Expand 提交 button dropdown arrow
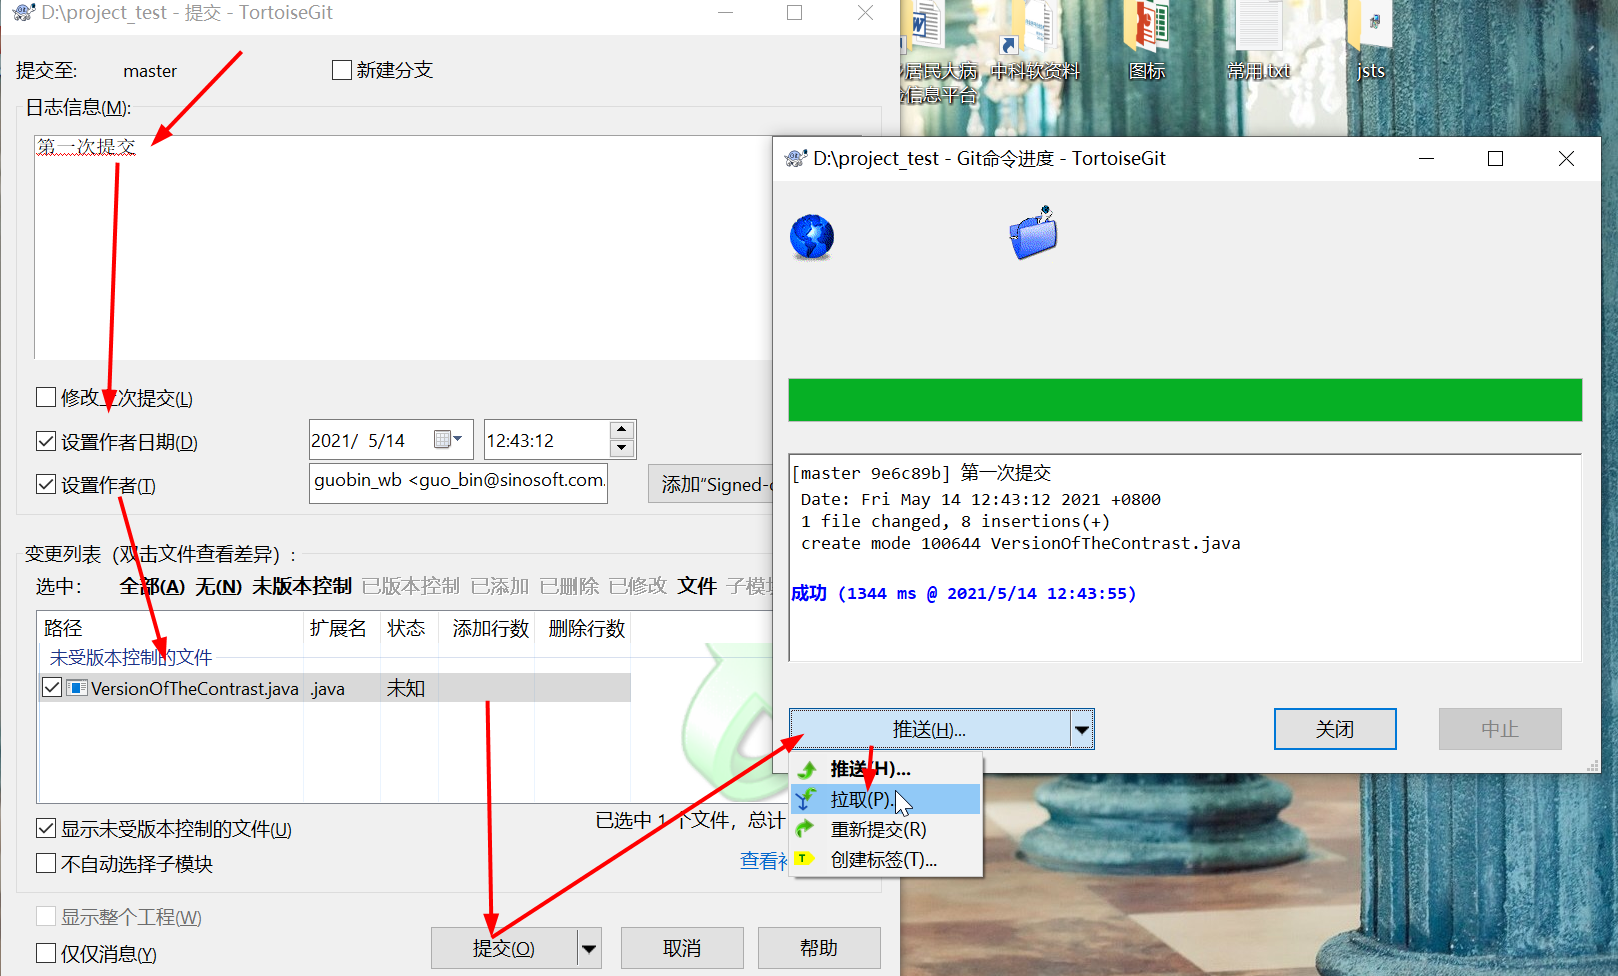The image size is (1618, 976). tap(590, 948)
